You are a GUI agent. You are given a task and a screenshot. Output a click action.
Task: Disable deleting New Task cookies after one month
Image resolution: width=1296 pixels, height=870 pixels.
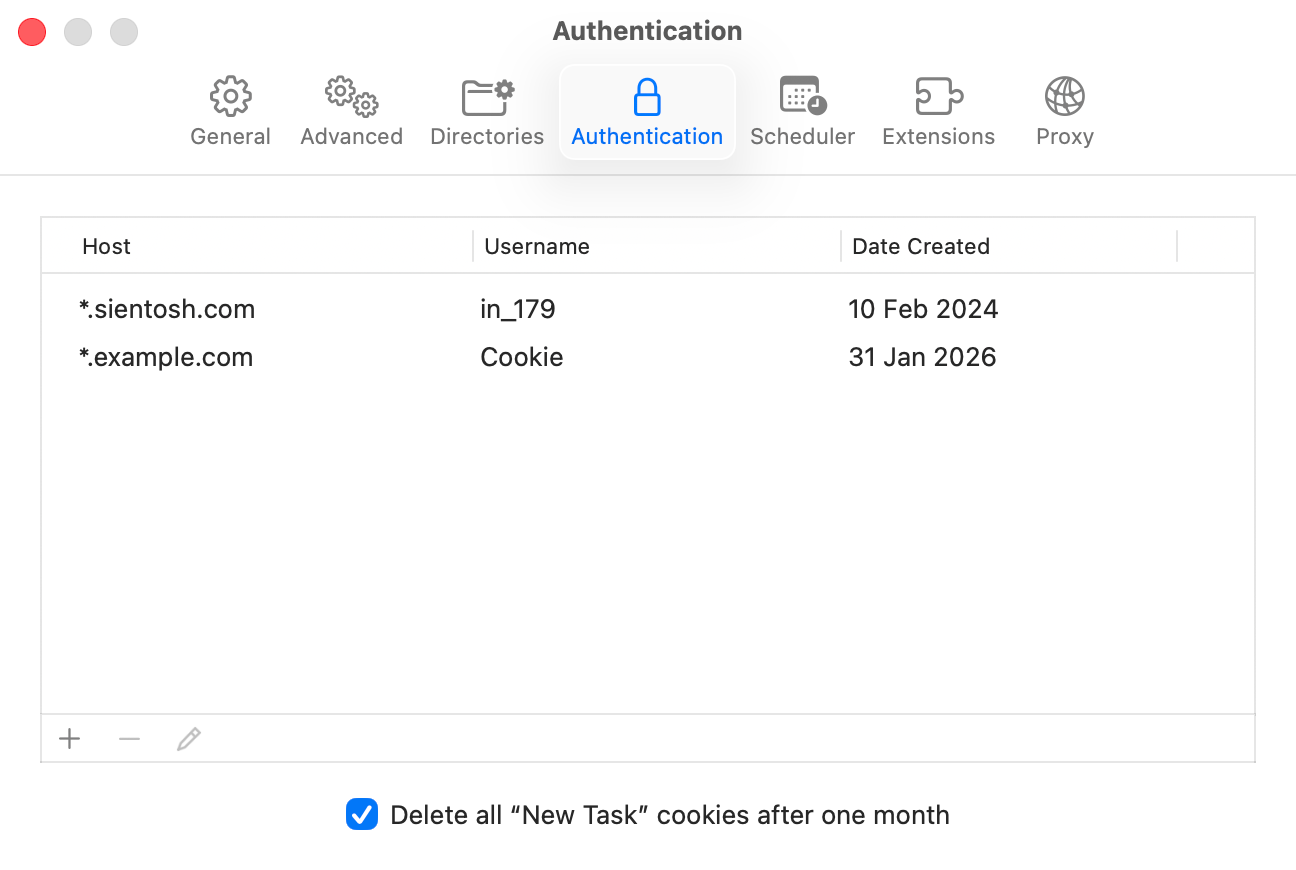pyautogui.click(x=361, y=815)
